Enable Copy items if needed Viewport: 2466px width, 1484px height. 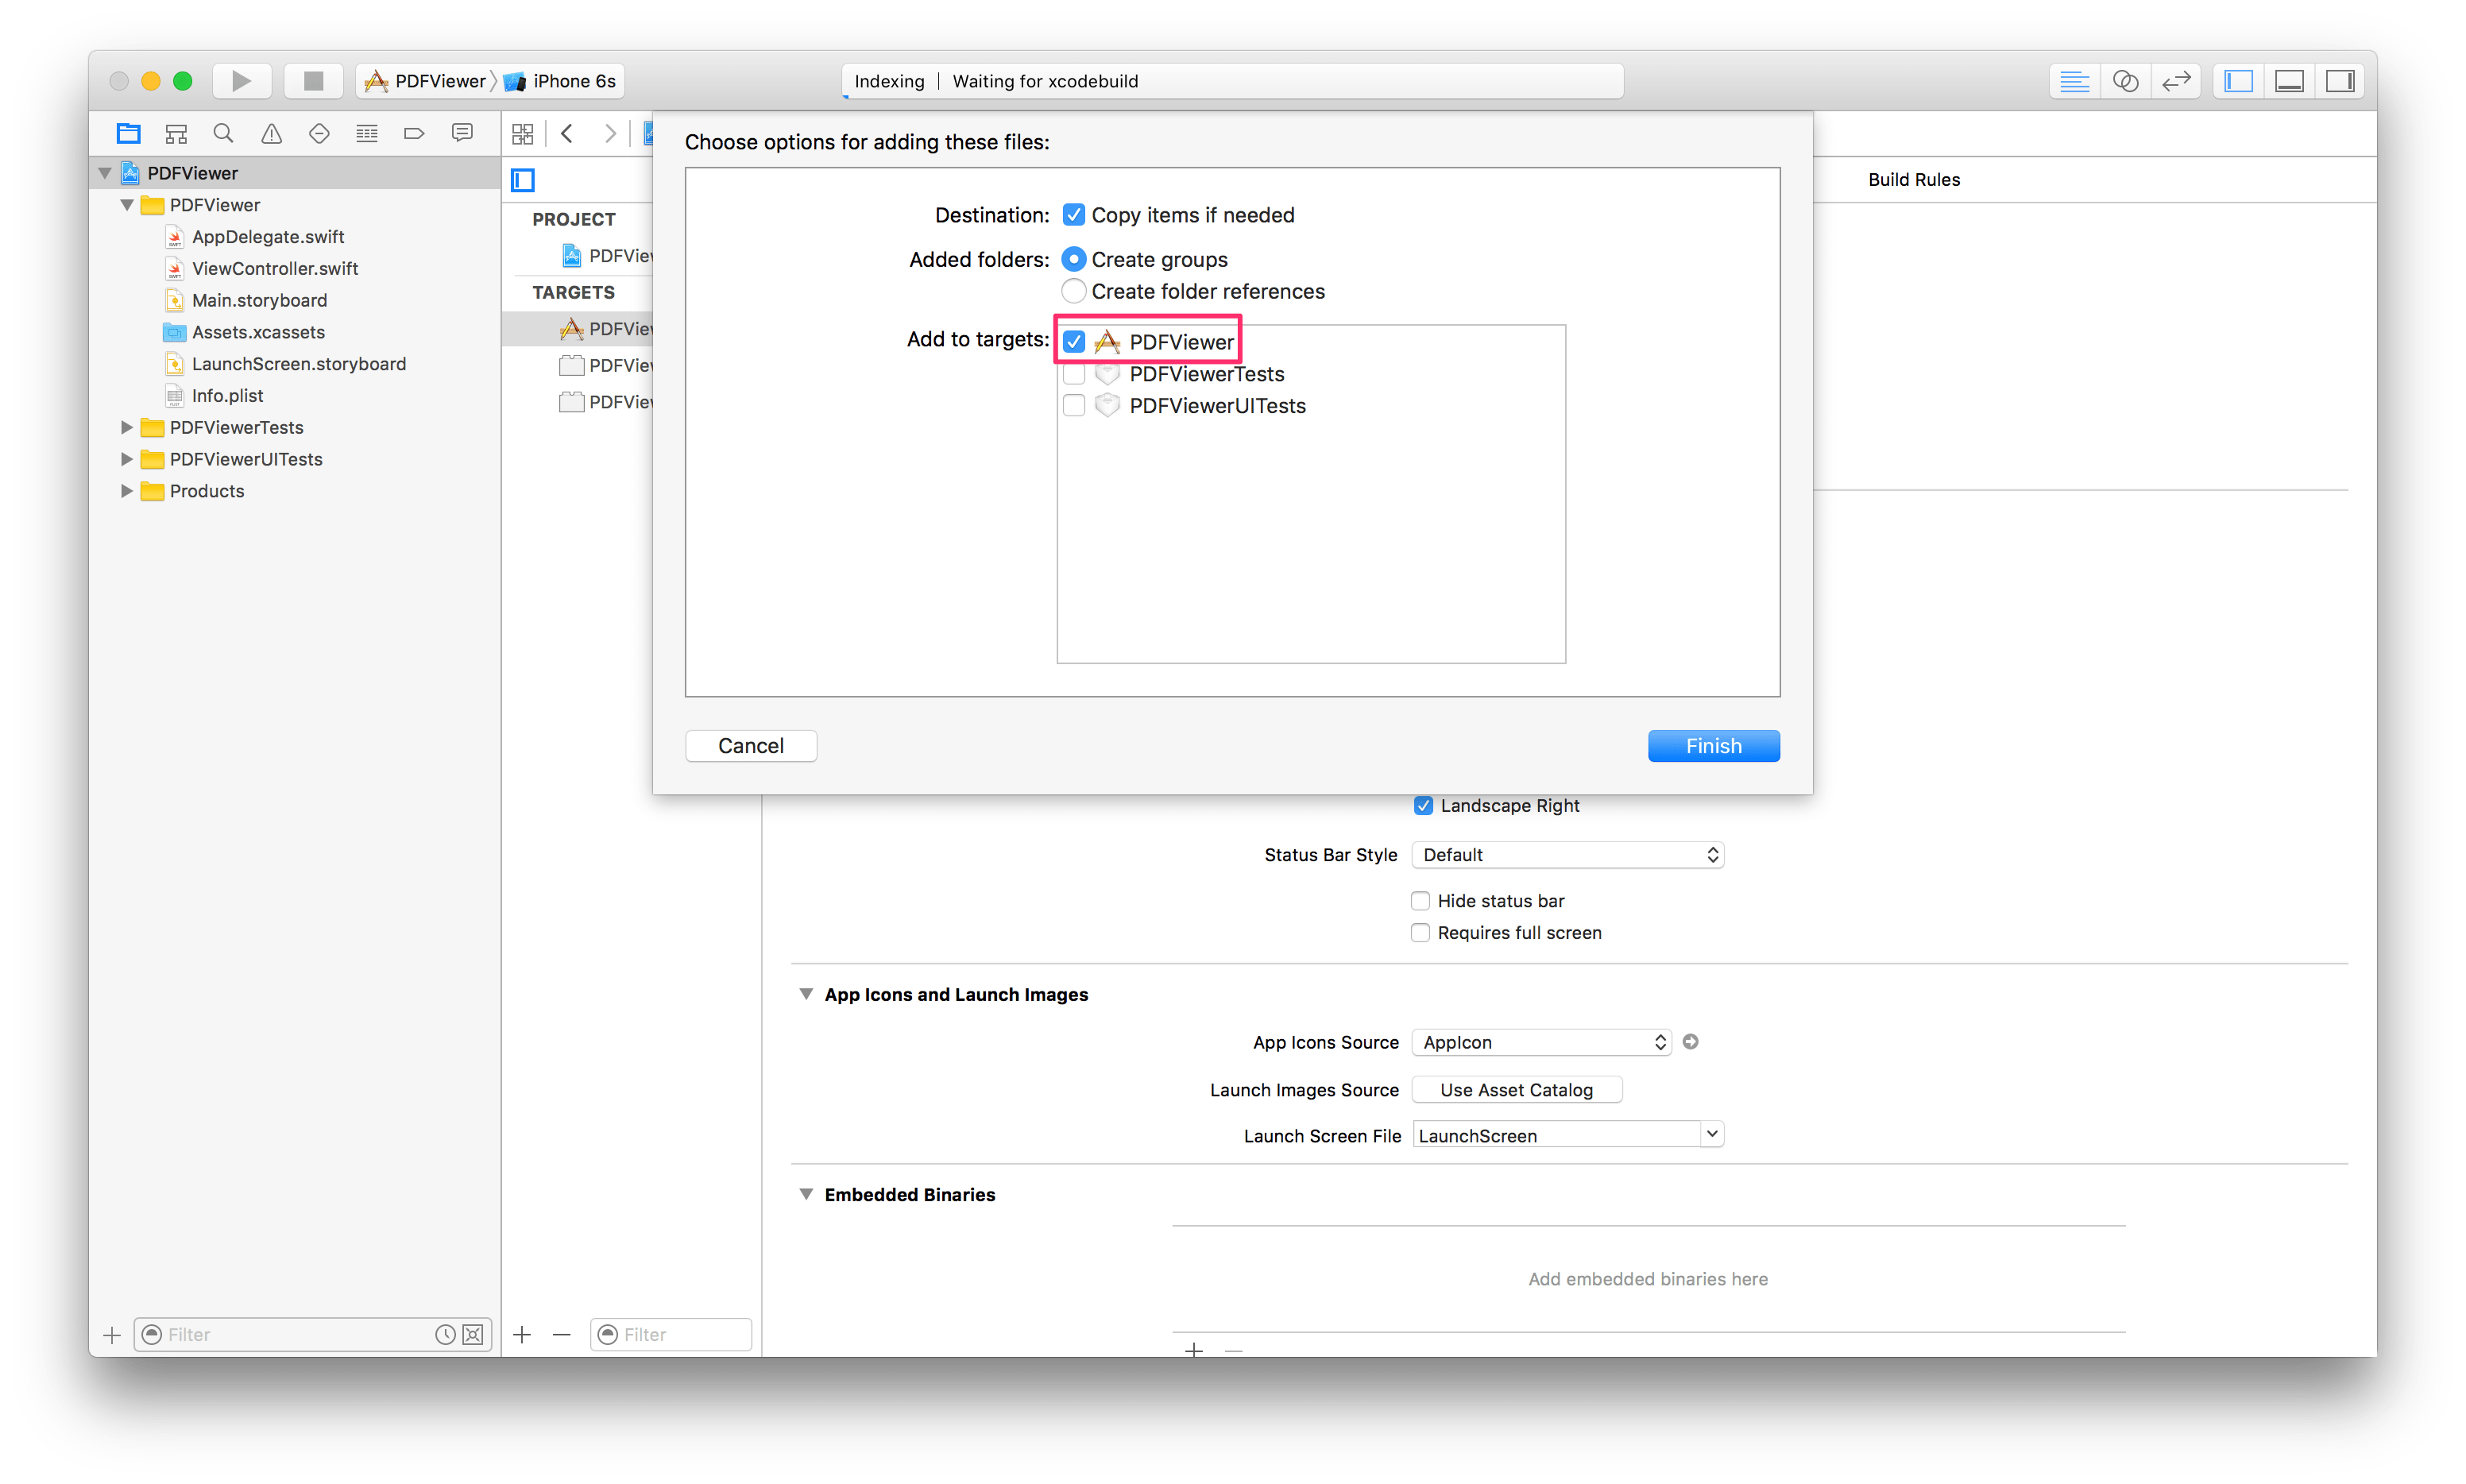(1073, 214)
